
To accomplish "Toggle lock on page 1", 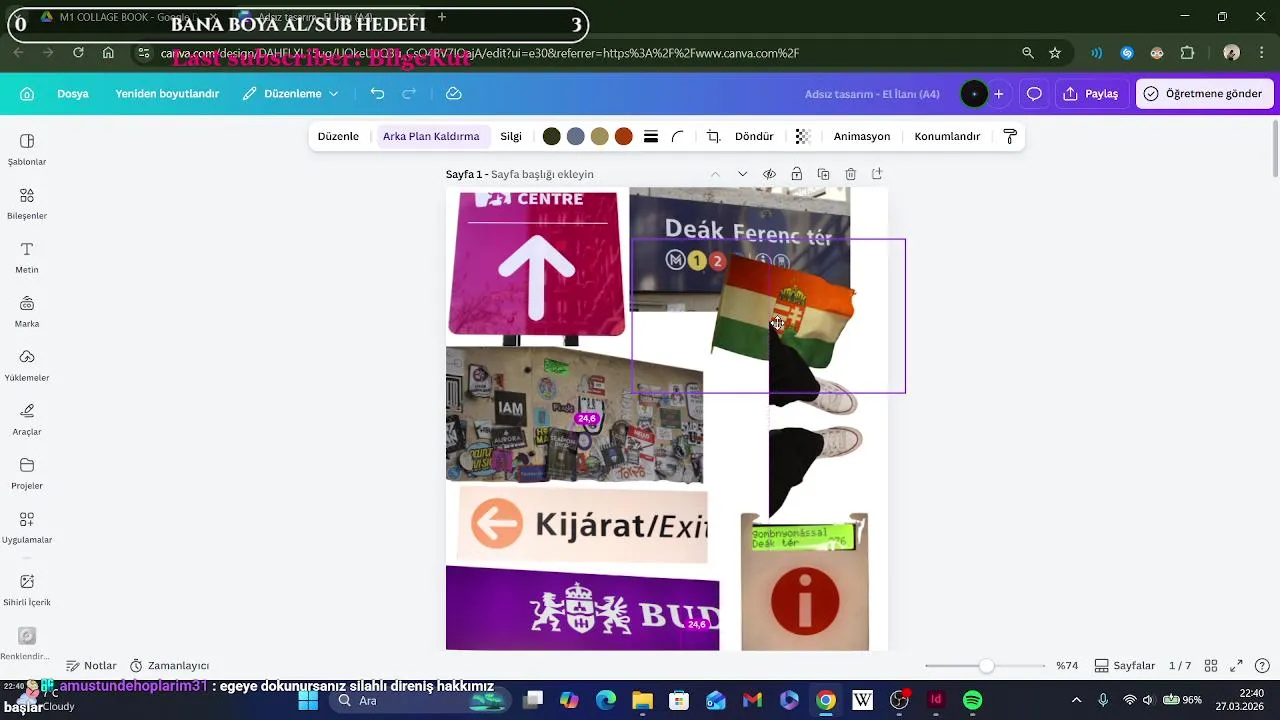I will (x=796, y=174).
